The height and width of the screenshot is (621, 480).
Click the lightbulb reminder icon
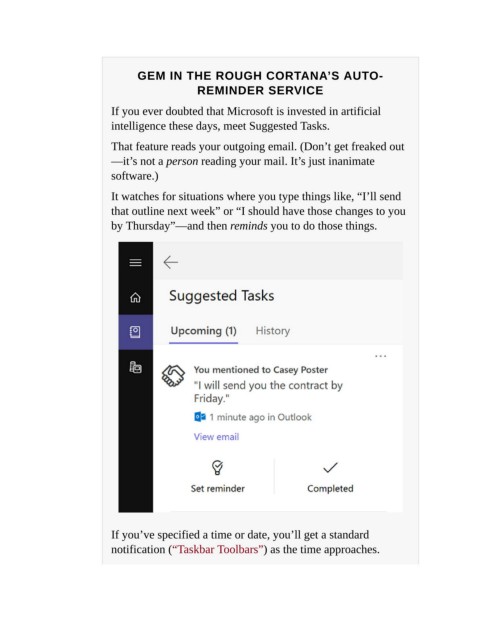(x=217, y=467)
